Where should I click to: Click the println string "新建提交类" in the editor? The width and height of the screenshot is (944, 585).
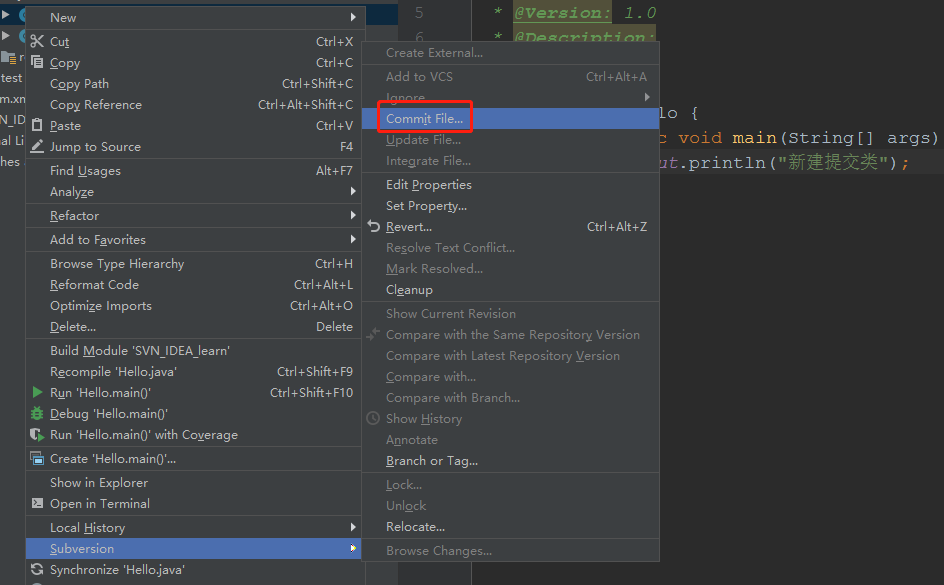click(x=833, y=162)
